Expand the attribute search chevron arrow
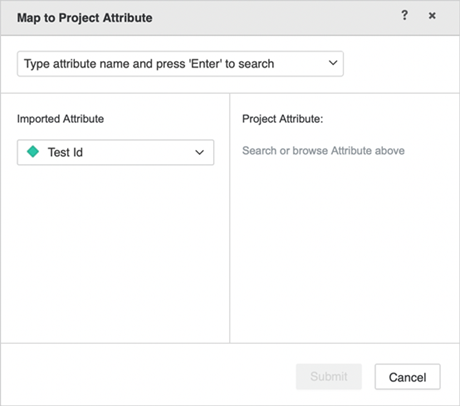The width and height of the screenshot is (460, 406). [x=333, y=63]
